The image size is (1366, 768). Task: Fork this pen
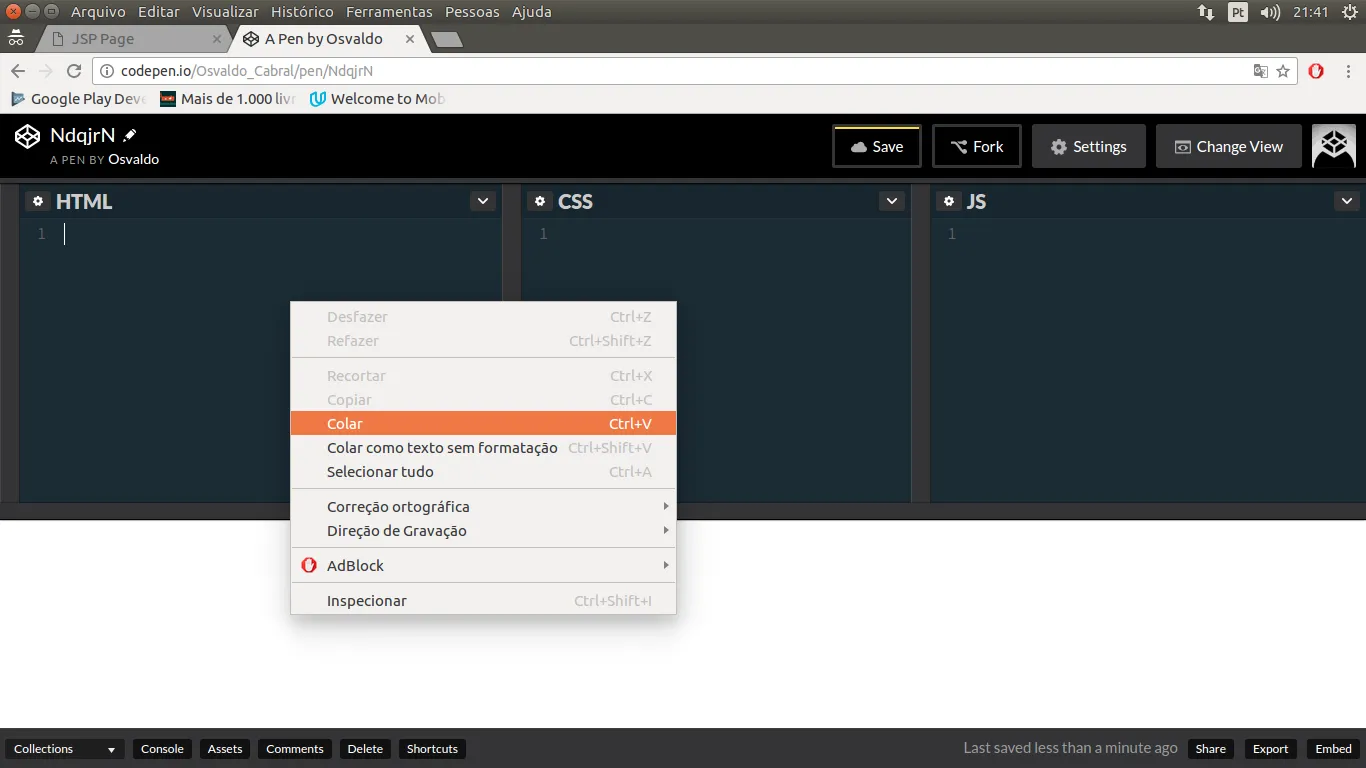tap(976, 147)
